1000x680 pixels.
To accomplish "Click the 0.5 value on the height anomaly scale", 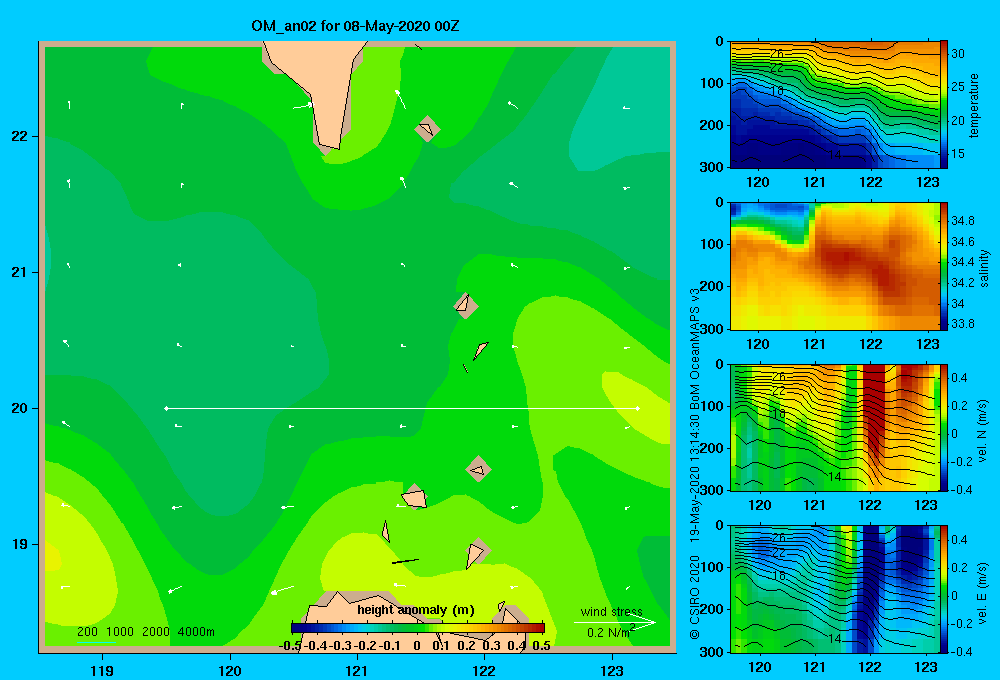I will tap(541, 646).
